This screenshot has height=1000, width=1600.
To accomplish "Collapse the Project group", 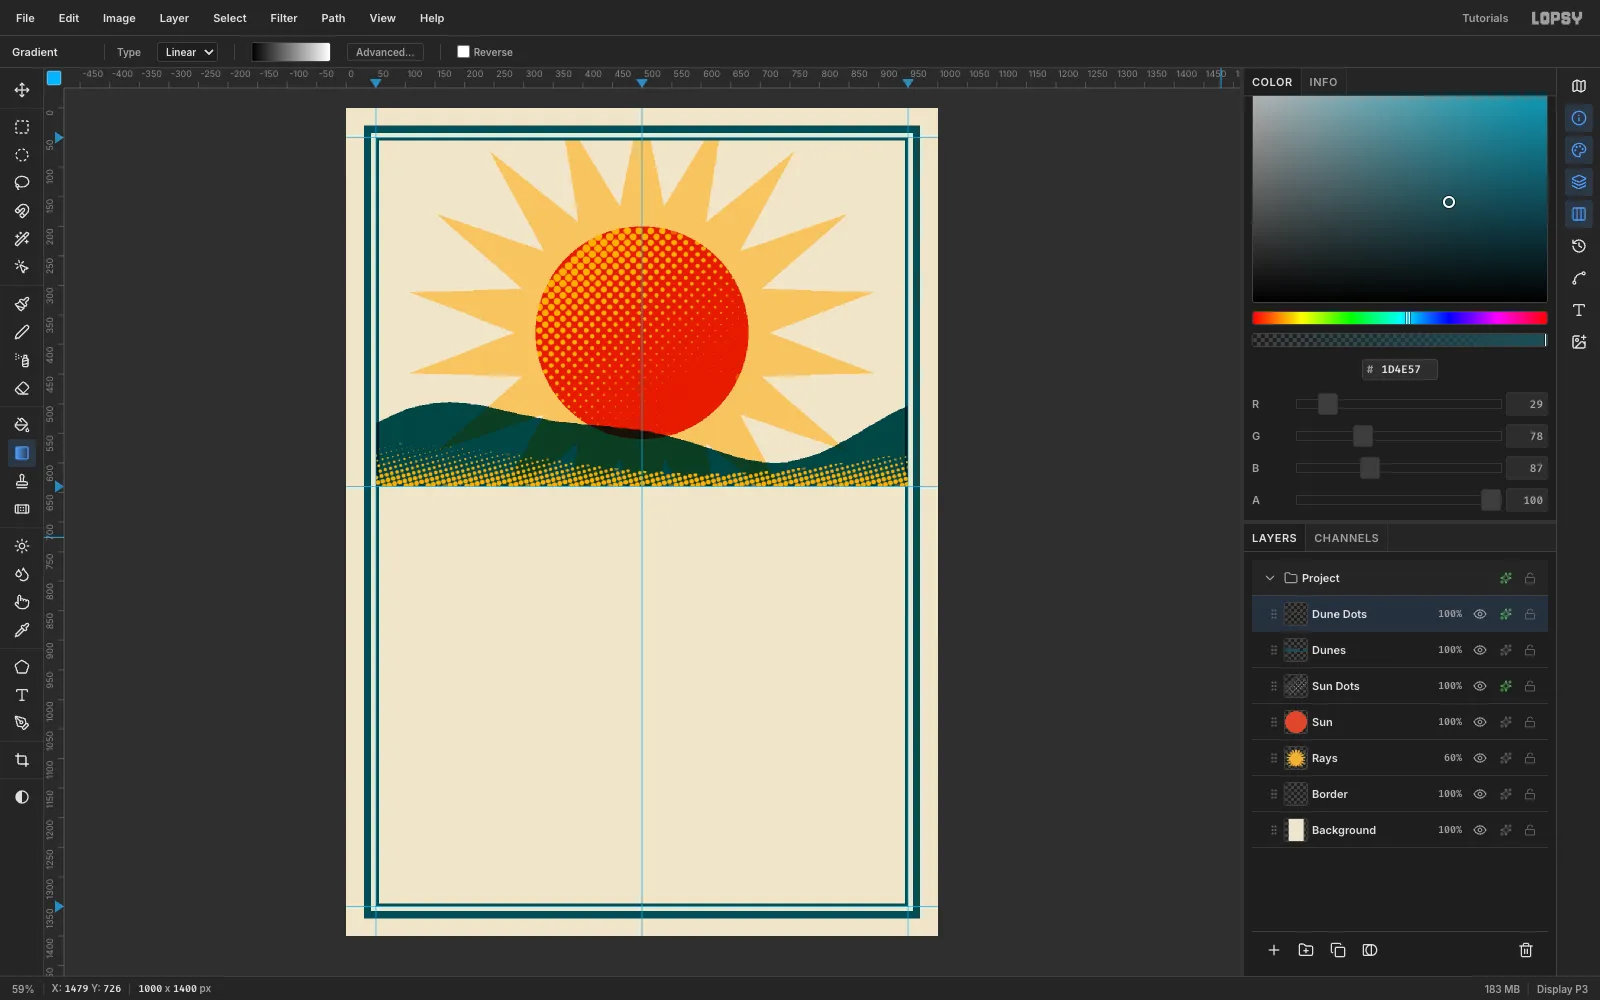I will [x=1270, y=578].
